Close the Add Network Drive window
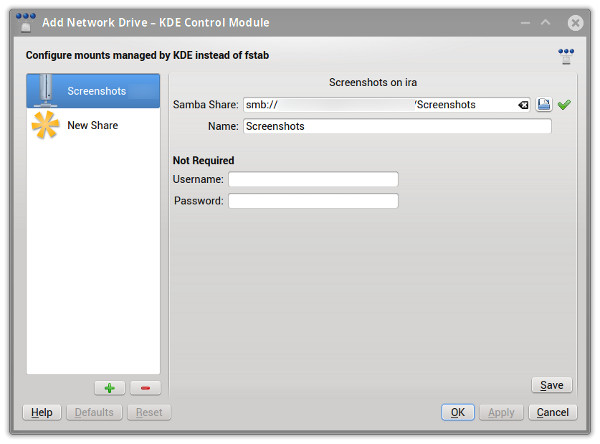Viewport: 600px width, 444px height. pyautogui.click(x=575, y=23)
